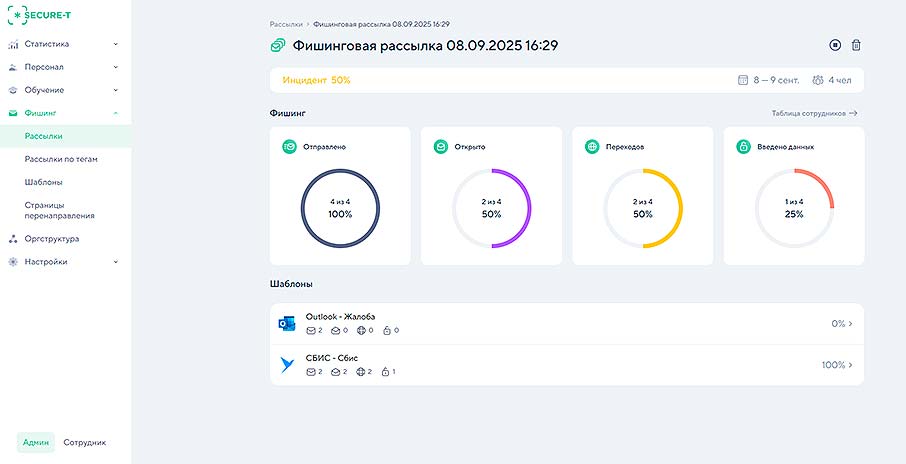The height and width of the screenshot is (464, 906).
Task: Click the Обучение section label
Action: (x=44, y=90)
